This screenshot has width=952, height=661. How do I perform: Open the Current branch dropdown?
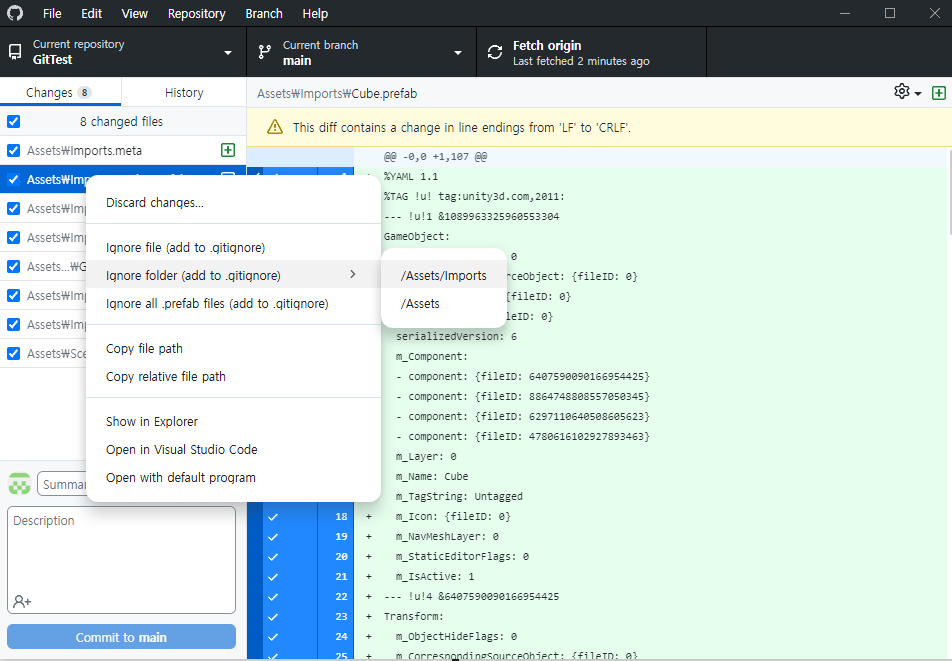[x=361, y=52]
